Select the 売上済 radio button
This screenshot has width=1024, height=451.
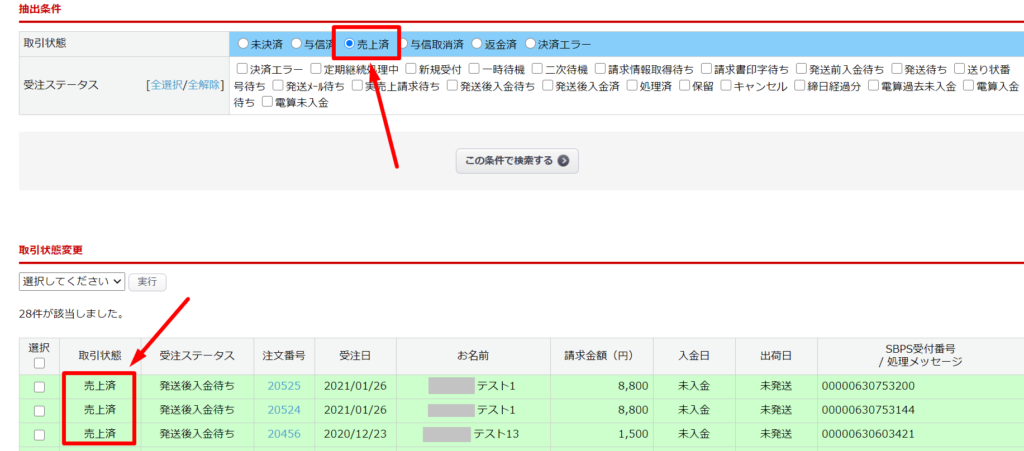click(x=349, y=44)
